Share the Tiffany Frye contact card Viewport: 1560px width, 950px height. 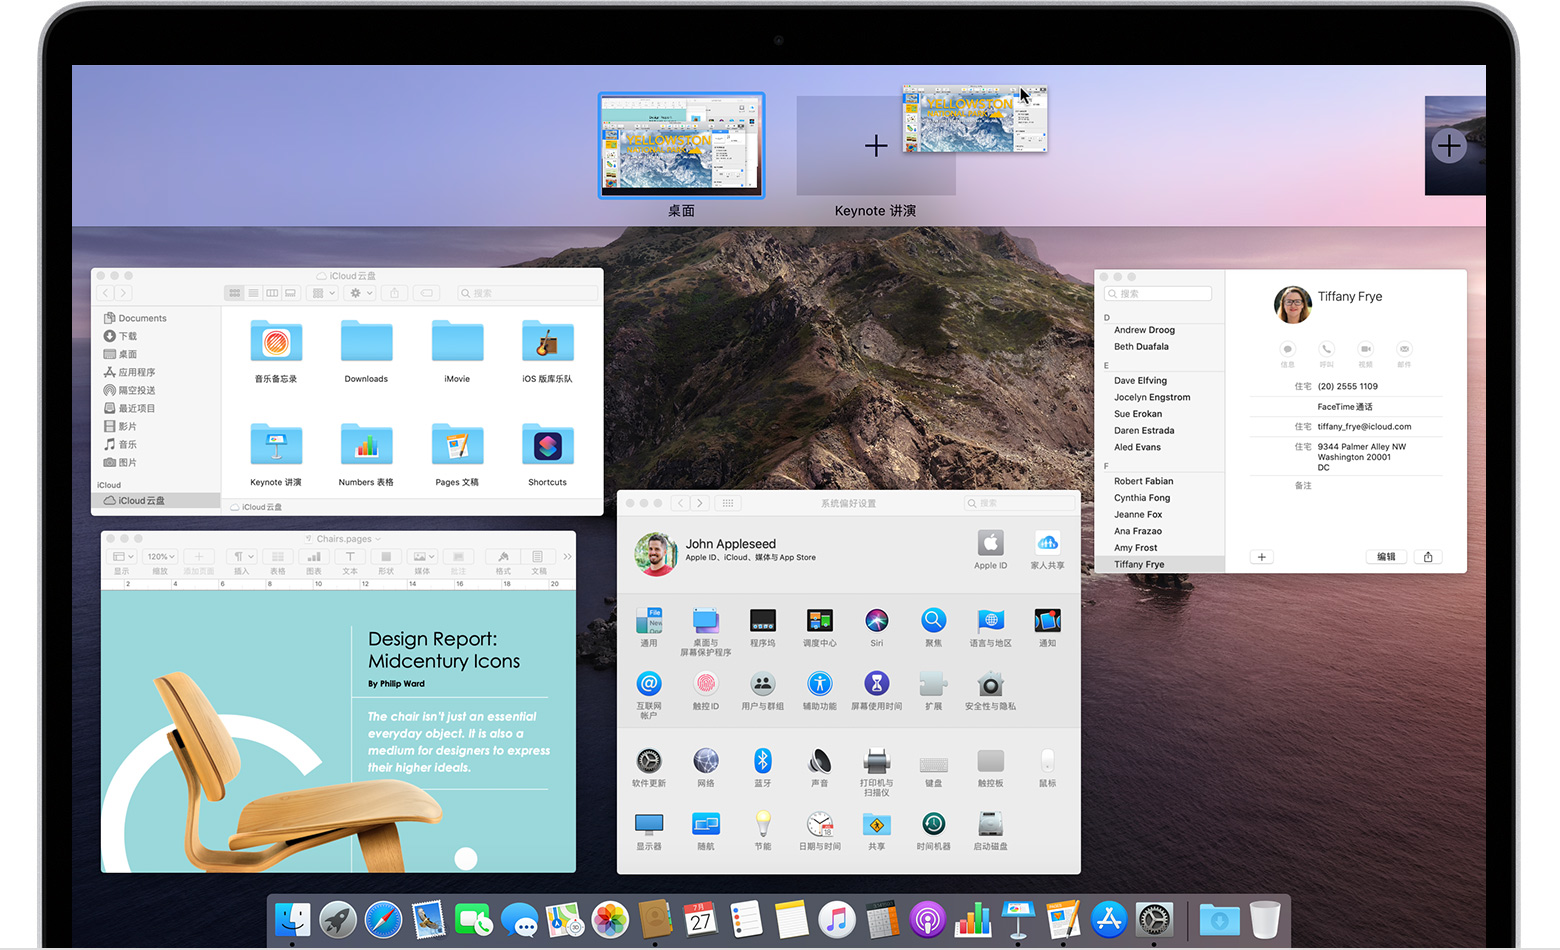1428,557
